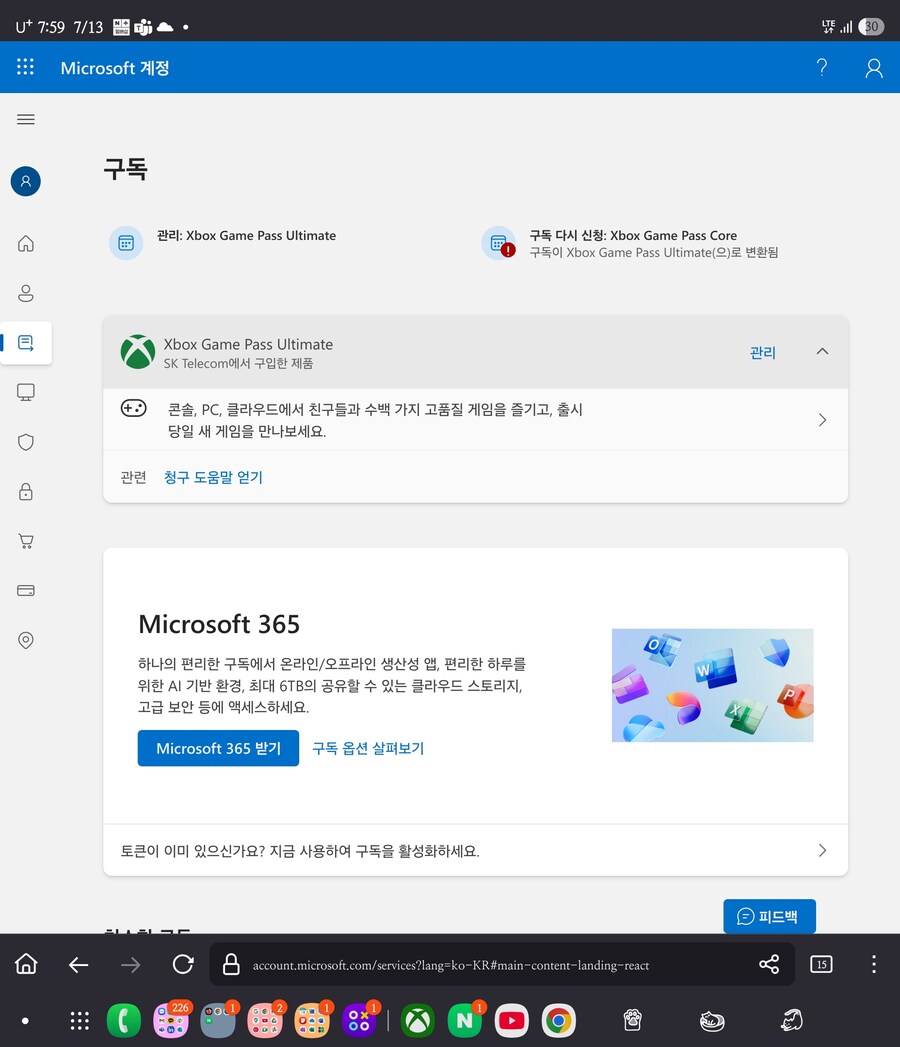Click the game controller icon

134,408
